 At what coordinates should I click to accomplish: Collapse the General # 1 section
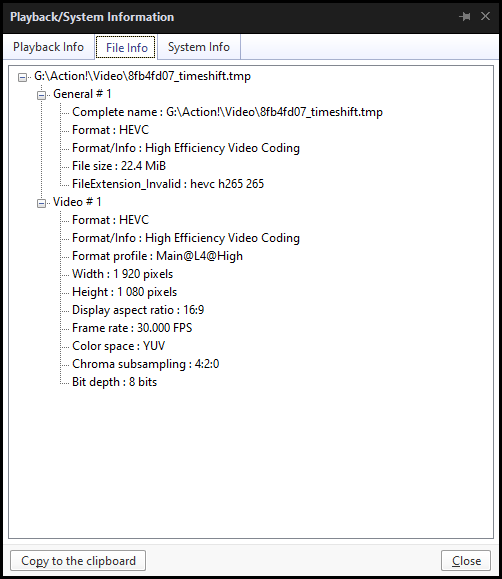(41, 95)
